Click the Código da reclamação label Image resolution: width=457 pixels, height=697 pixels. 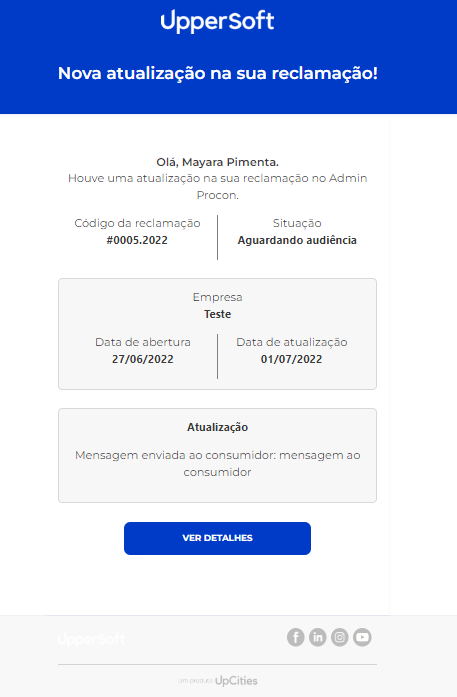pos(137,223)
